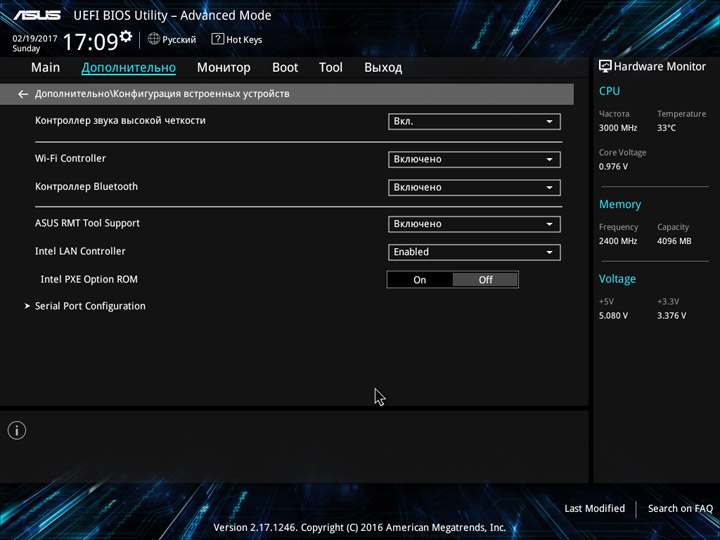The height and width of the screenshot is (540, 720).
Task: Select the Контроллер Bluetooth label
Action: point(86,186)
